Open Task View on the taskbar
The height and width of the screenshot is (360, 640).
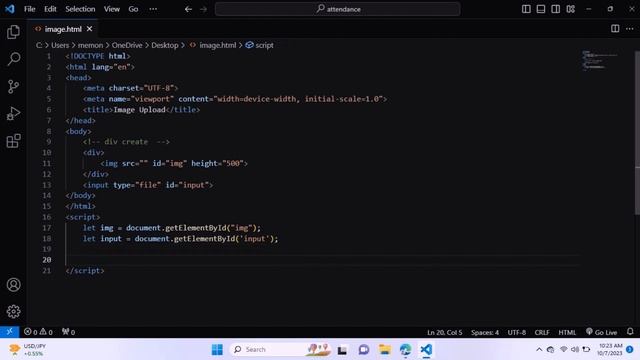click(x=342, y=349)
